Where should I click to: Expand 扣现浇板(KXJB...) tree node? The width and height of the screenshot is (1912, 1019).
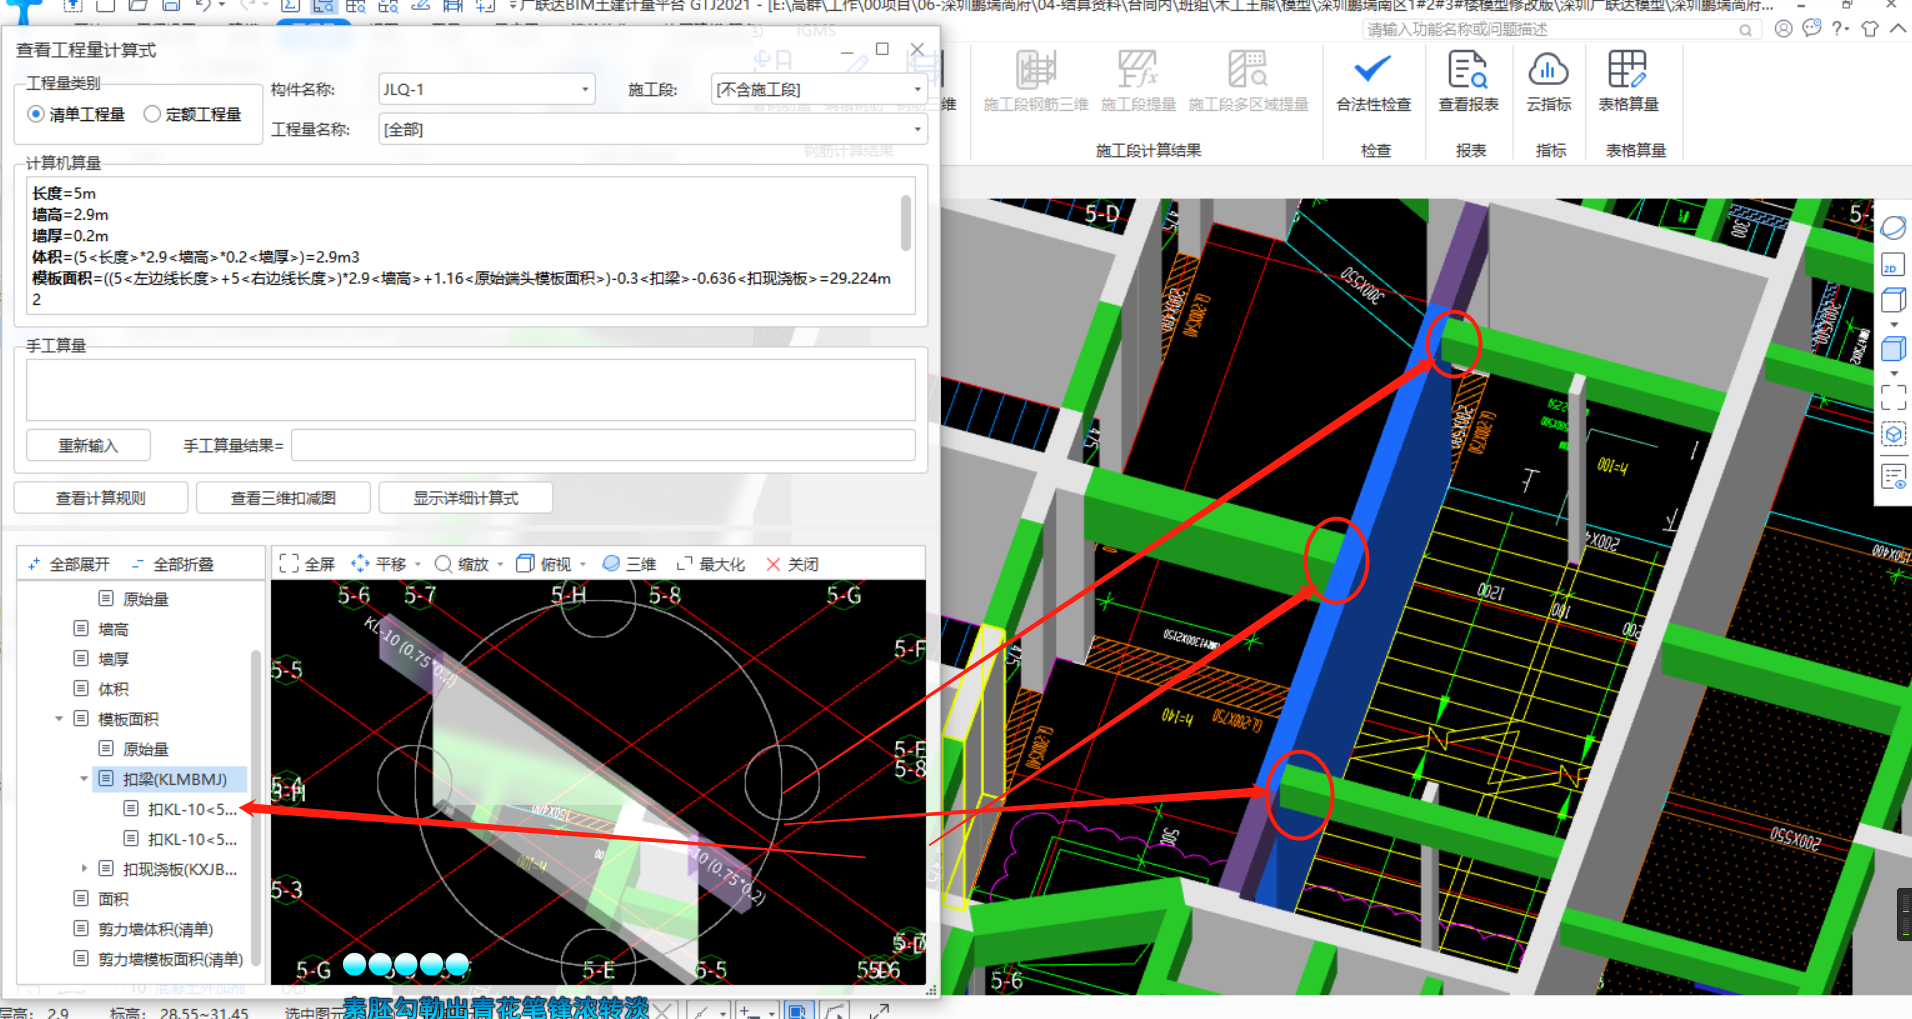click(x=84, y=869)
